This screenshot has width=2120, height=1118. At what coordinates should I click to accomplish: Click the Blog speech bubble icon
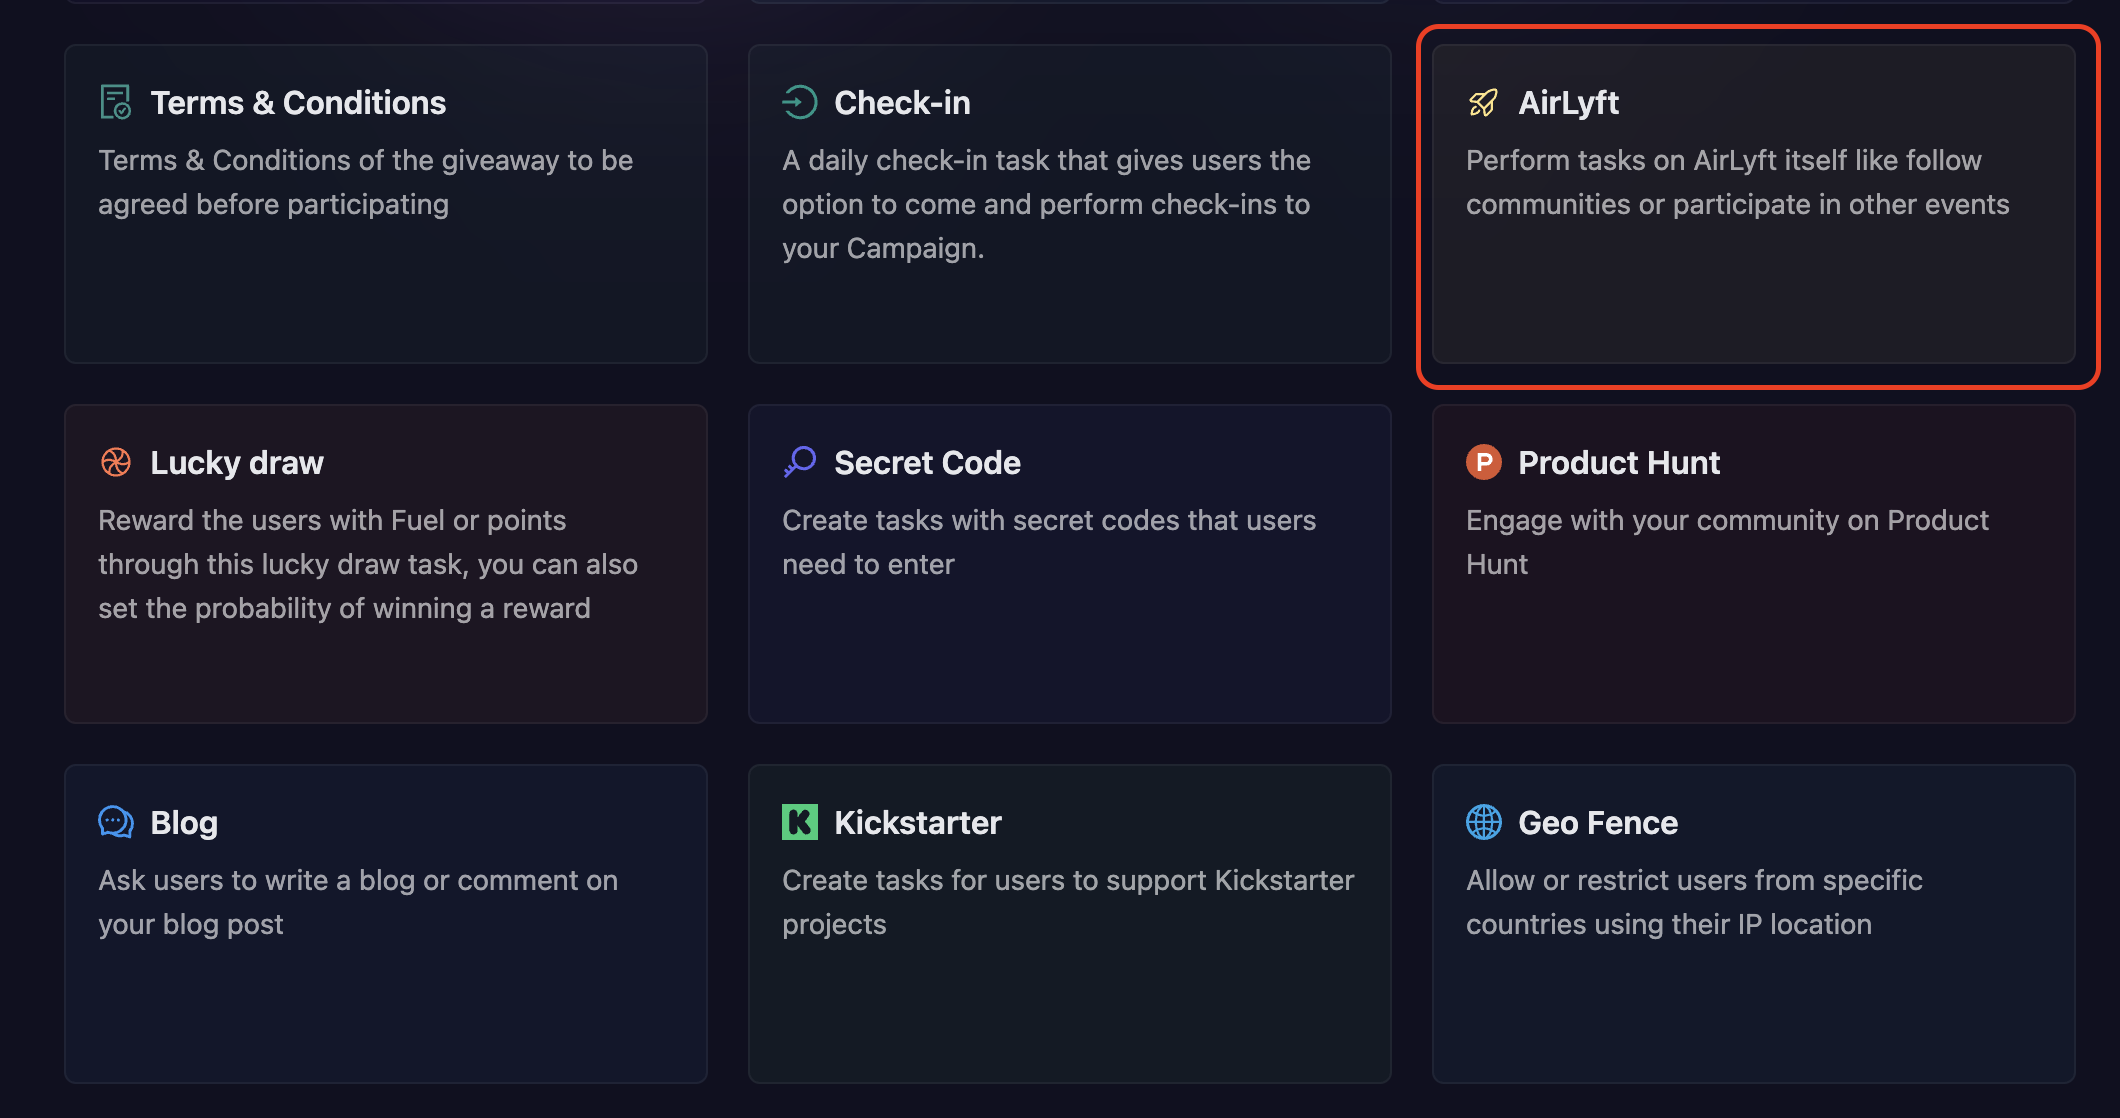click(x=116, y=821)
